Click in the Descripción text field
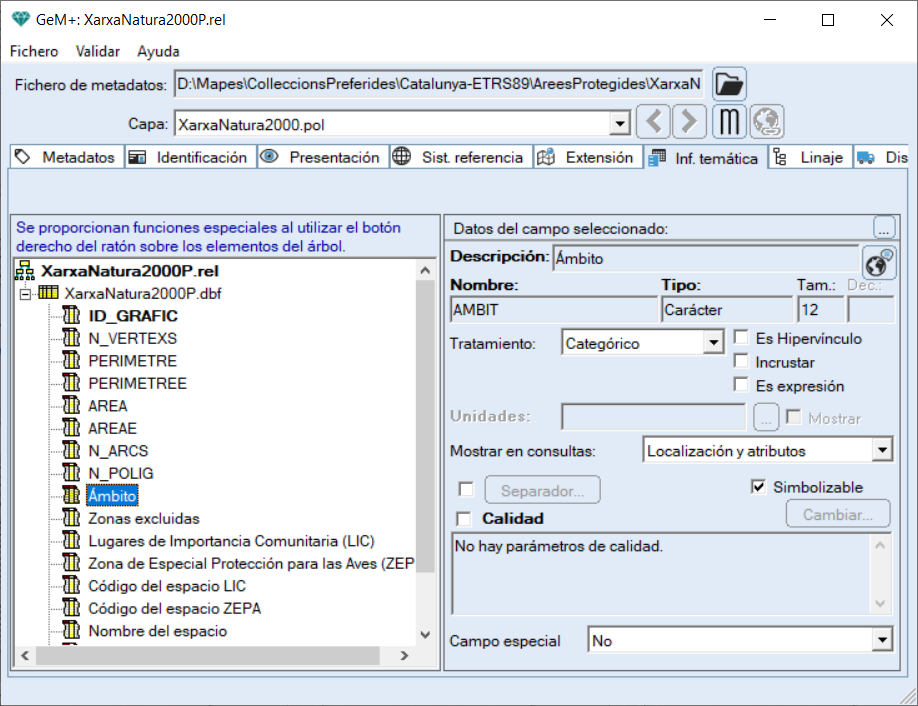Viewport: 918px width, 706px height. coord(704,259)
